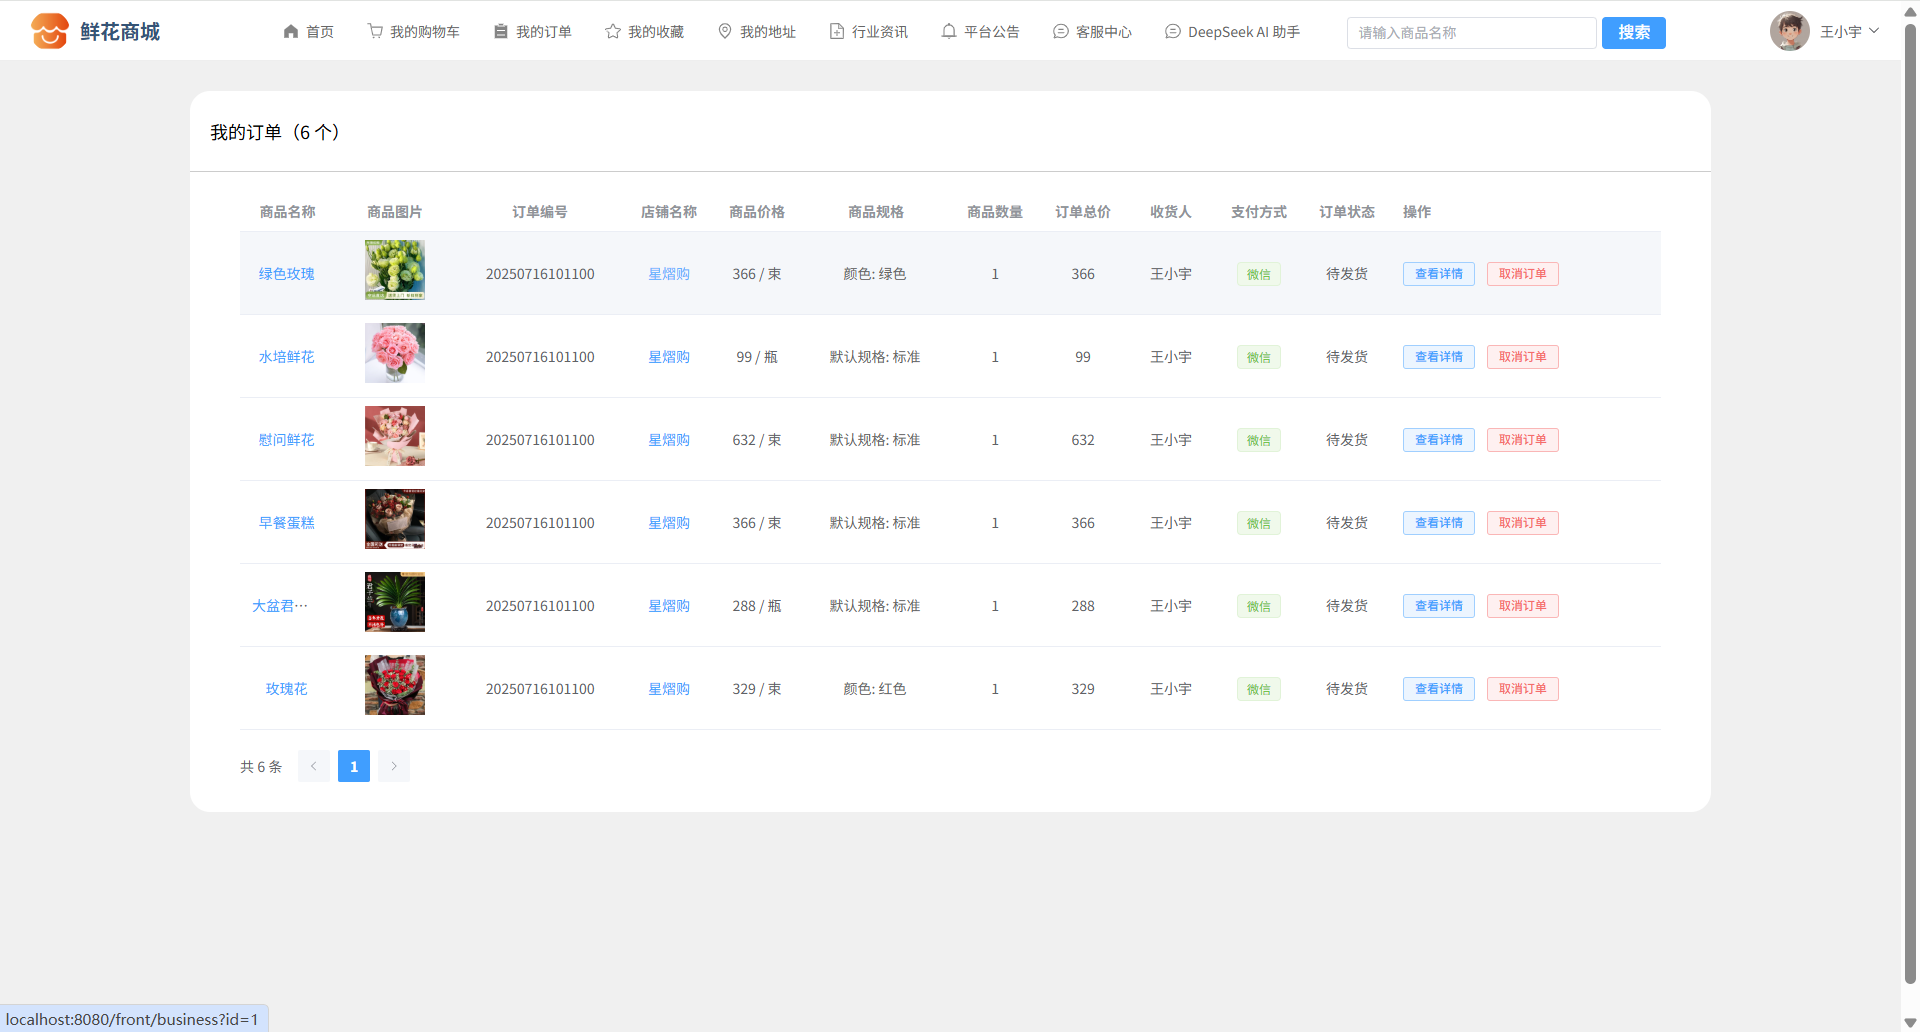
Task: Go to next page arrow in pagination
Action: tap(394, 766)
